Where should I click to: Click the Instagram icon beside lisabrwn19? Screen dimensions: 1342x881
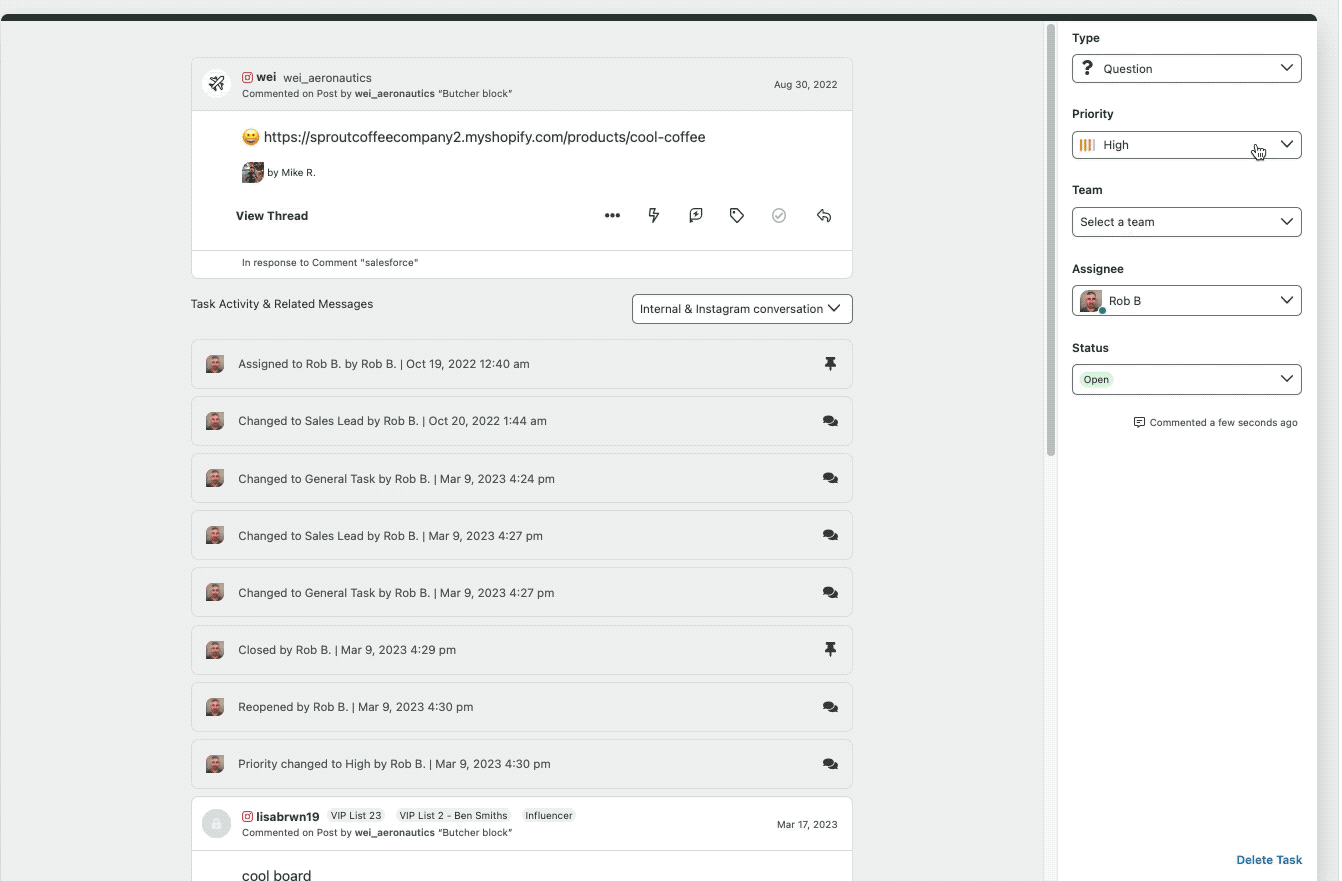click(247, 816)
